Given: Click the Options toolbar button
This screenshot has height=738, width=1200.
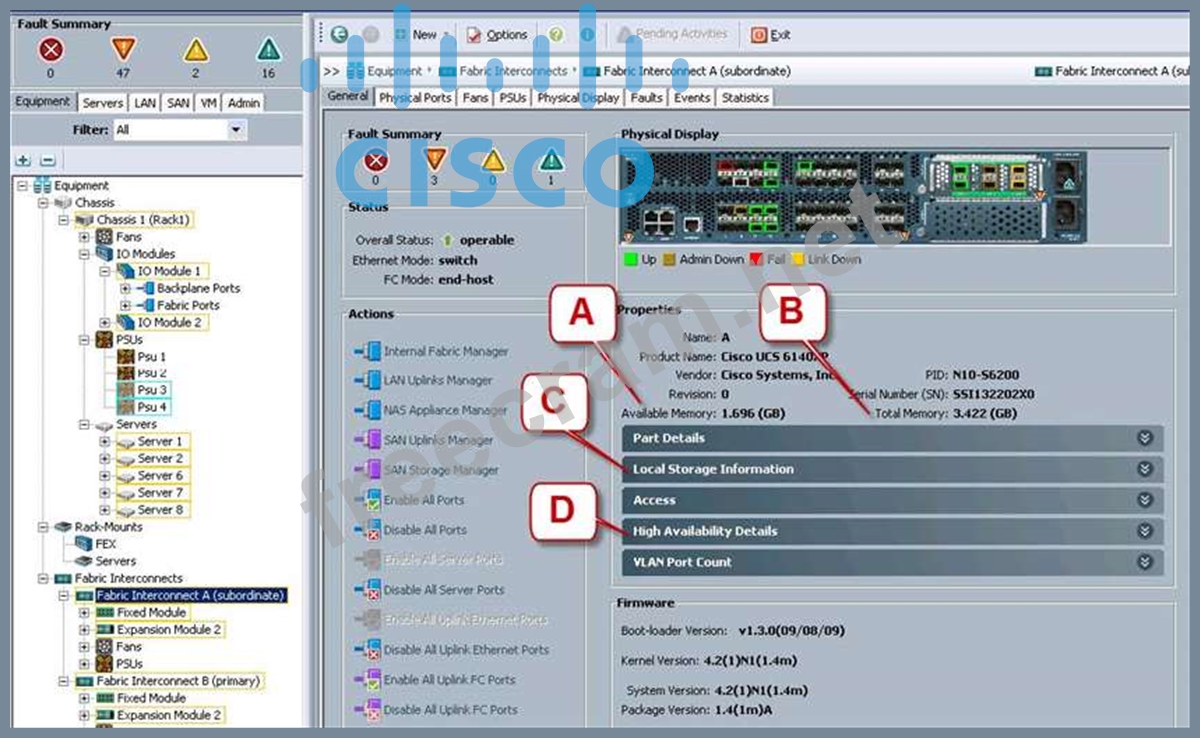Looking at the screenshot, I should 497,35.
